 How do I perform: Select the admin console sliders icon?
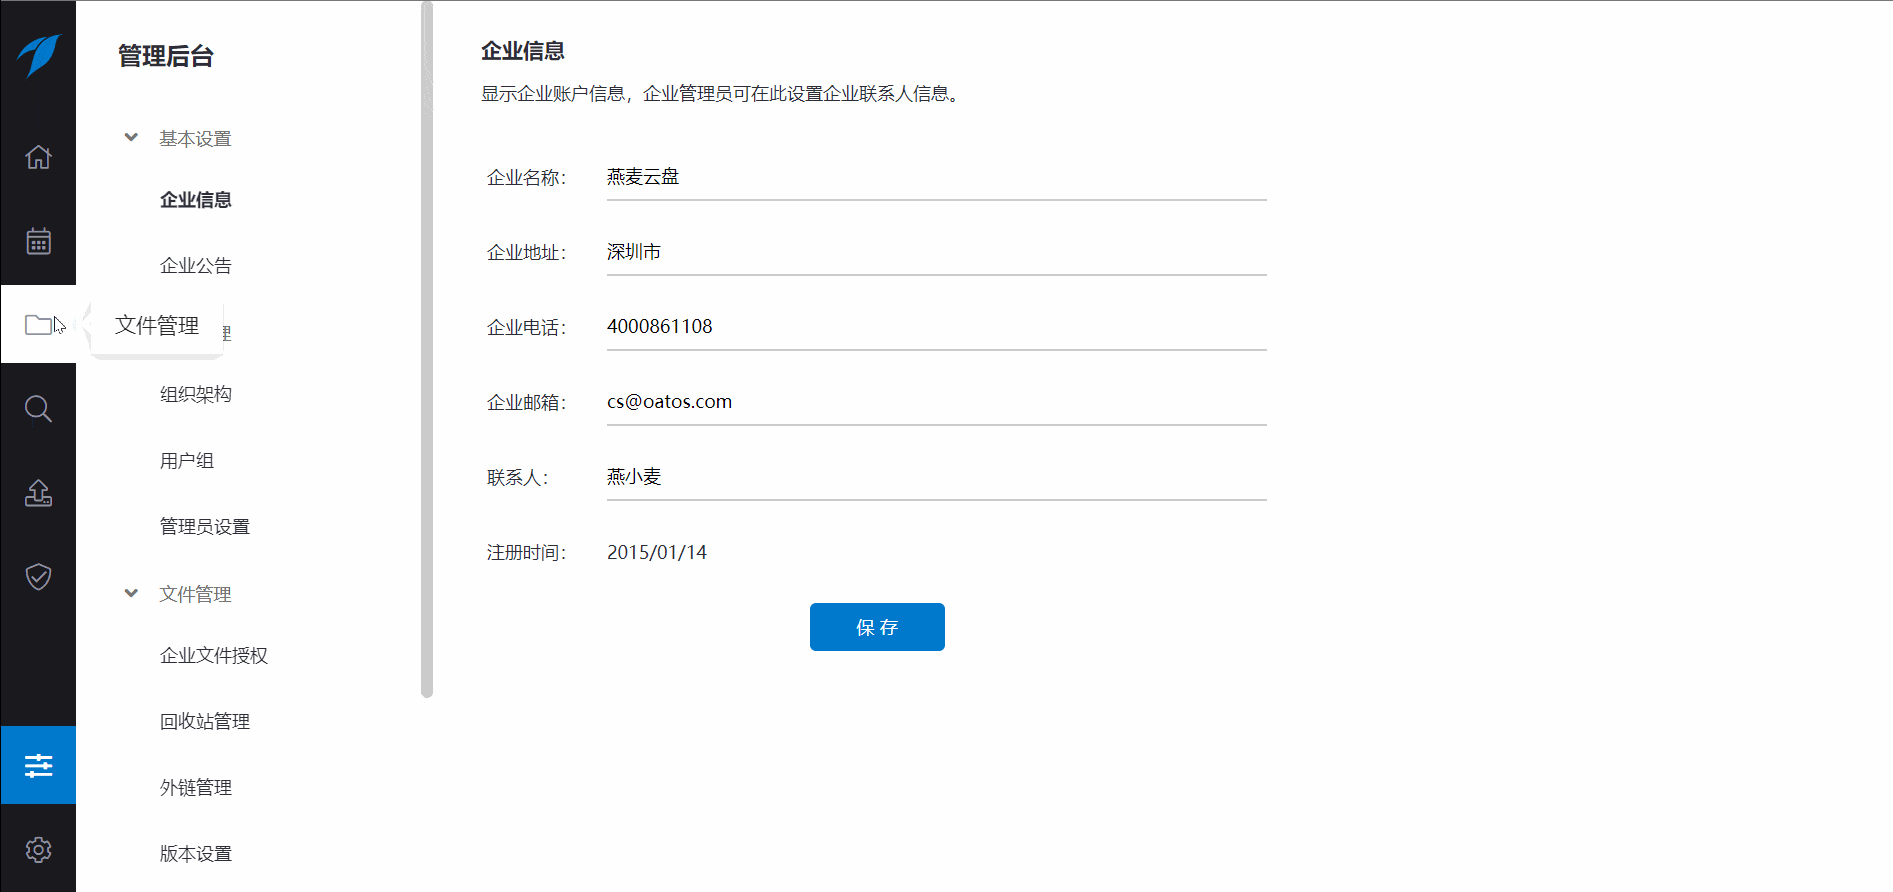(x=38, y=765)
